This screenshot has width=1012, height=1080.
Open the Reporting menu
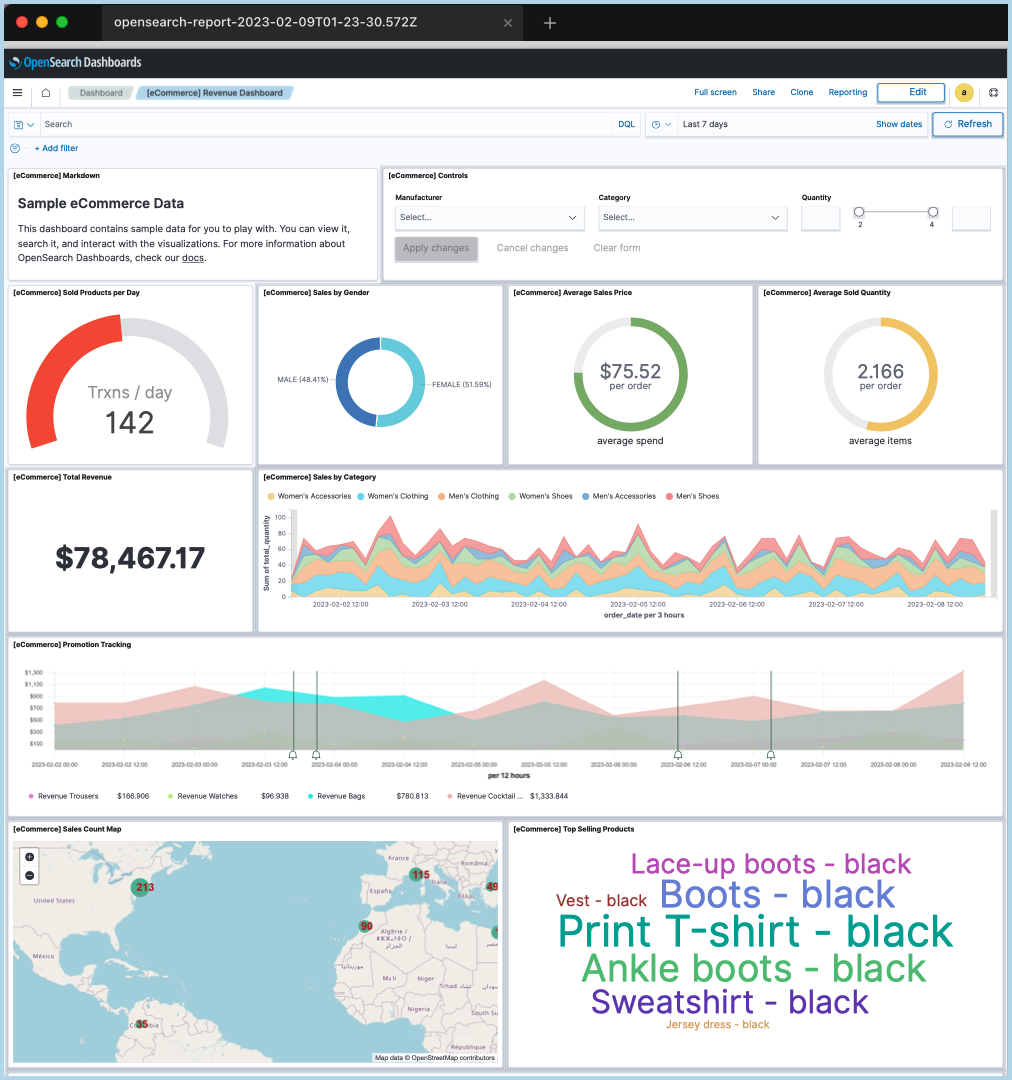[847, 93]
